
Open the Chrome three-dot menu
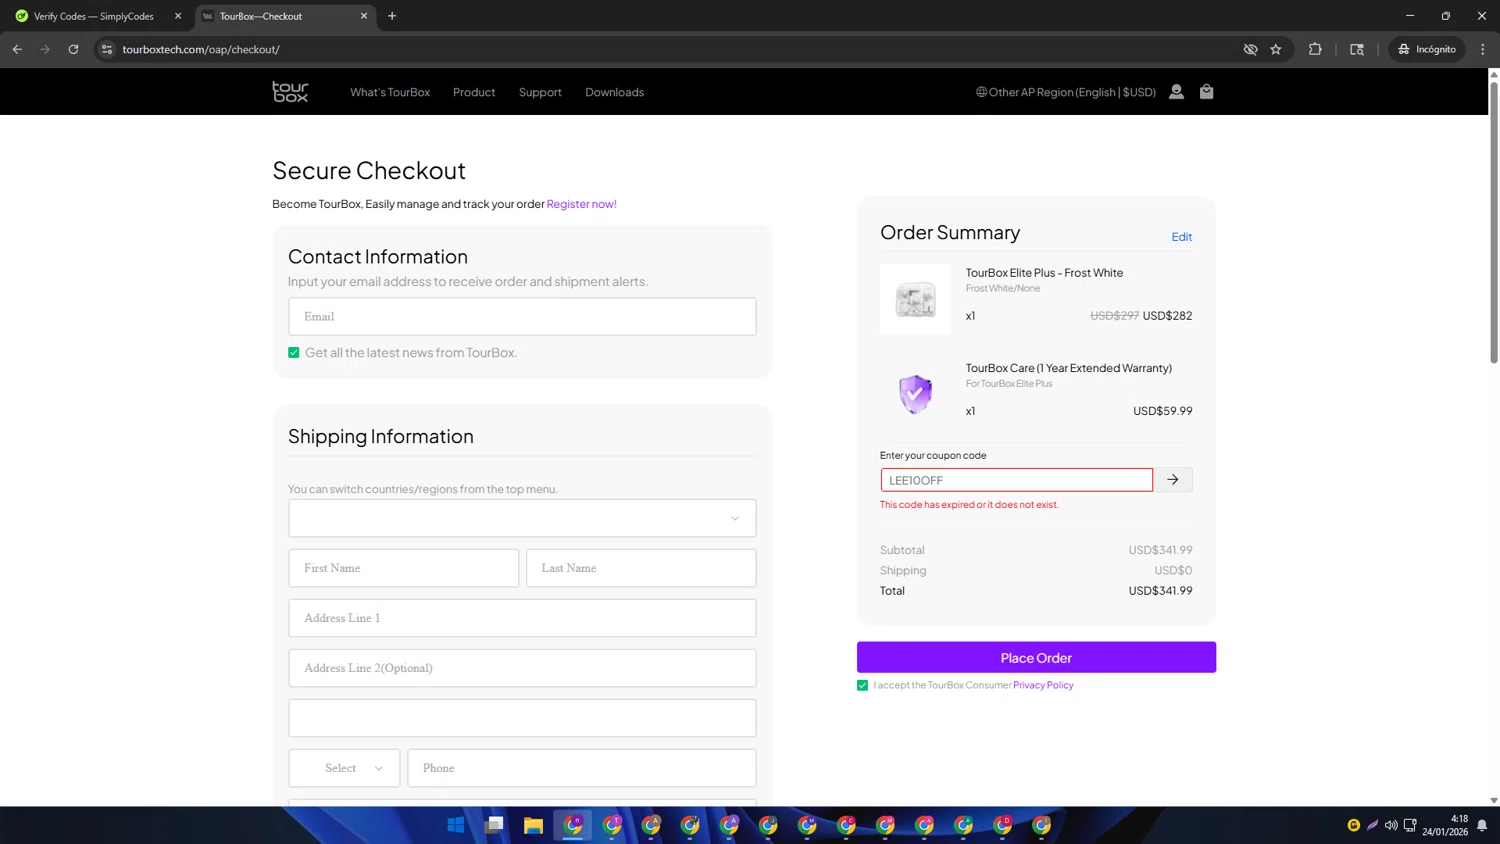pyautogui.click(x=1482, y=49)
